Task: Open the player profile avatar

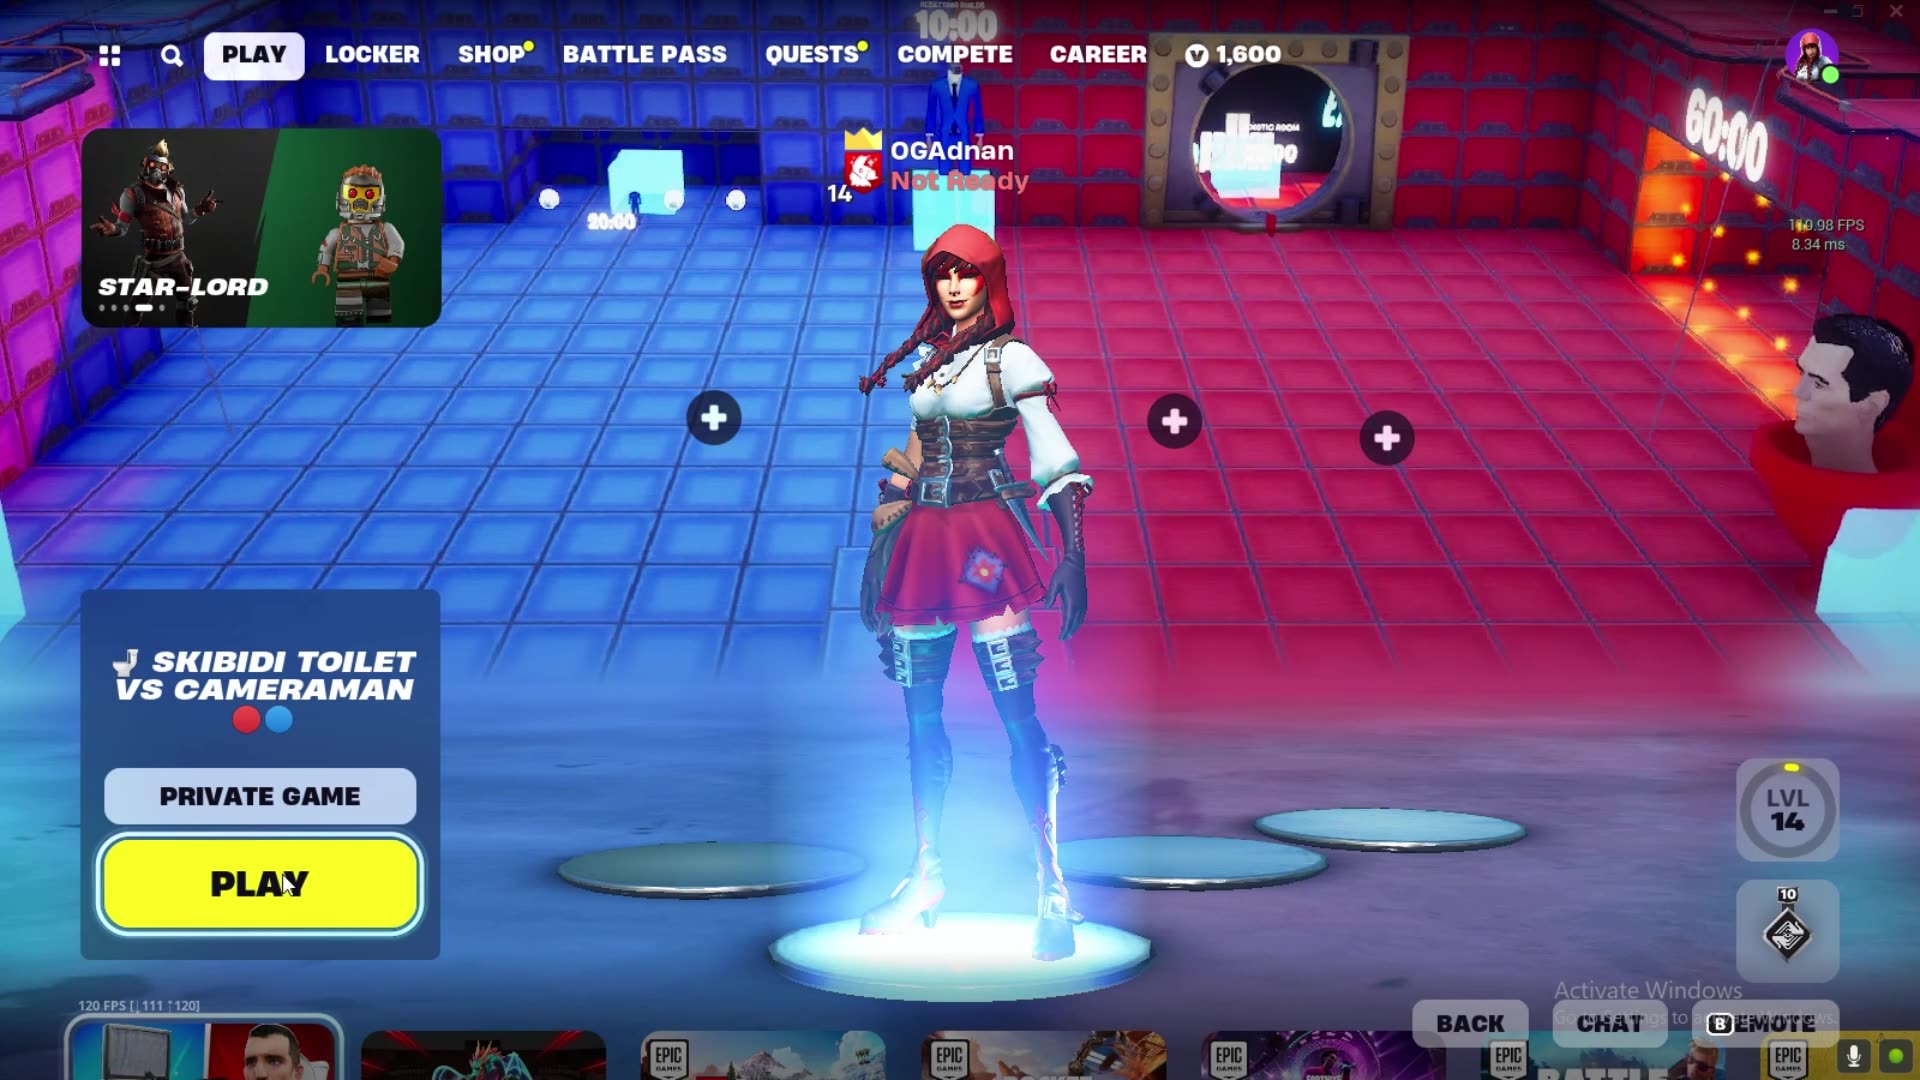Action: point(1810,55)
